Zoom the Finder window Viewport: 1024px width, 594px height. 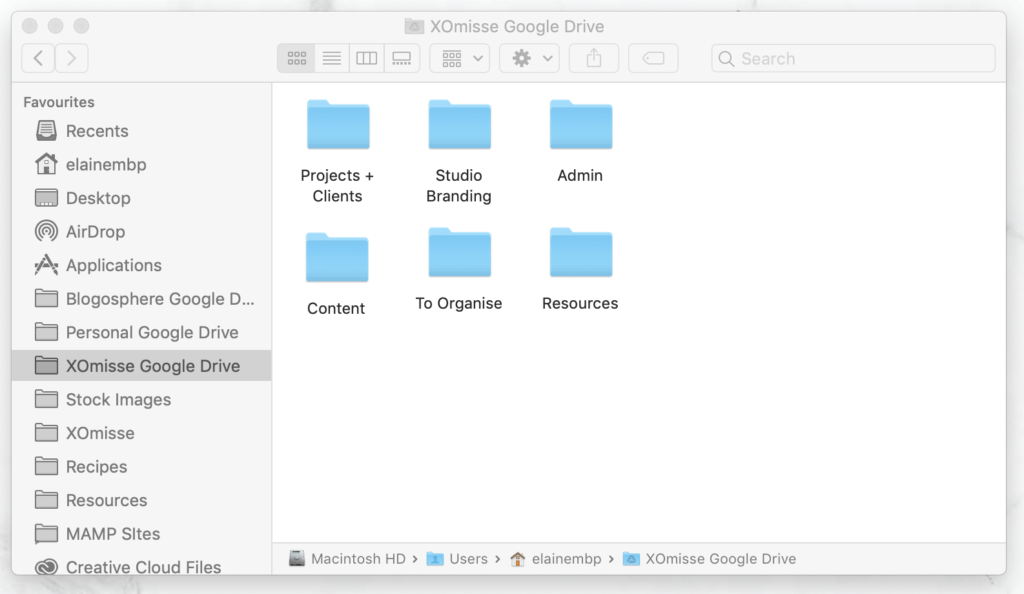click(x=81, y=26)
